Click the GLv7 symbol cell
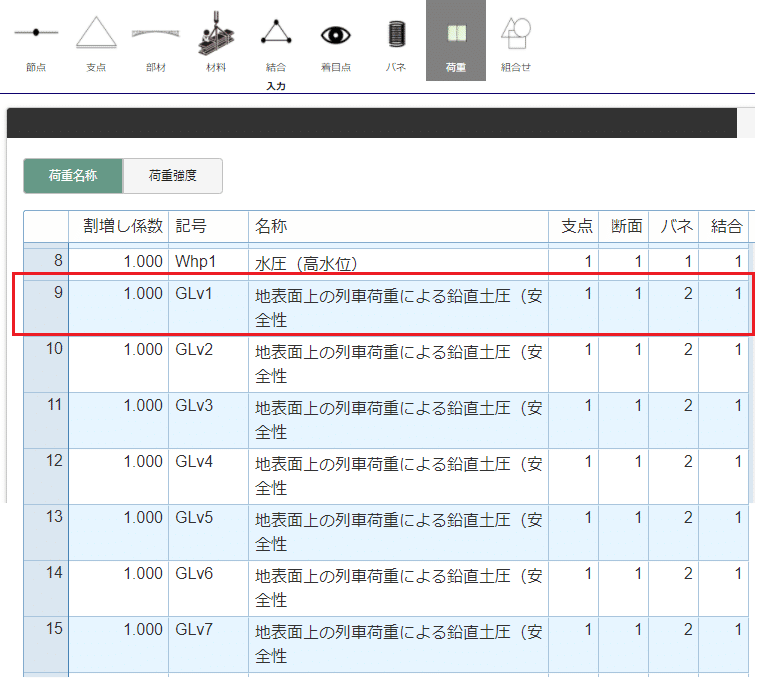Screen dimensions: 757x682 click(209, 644)
